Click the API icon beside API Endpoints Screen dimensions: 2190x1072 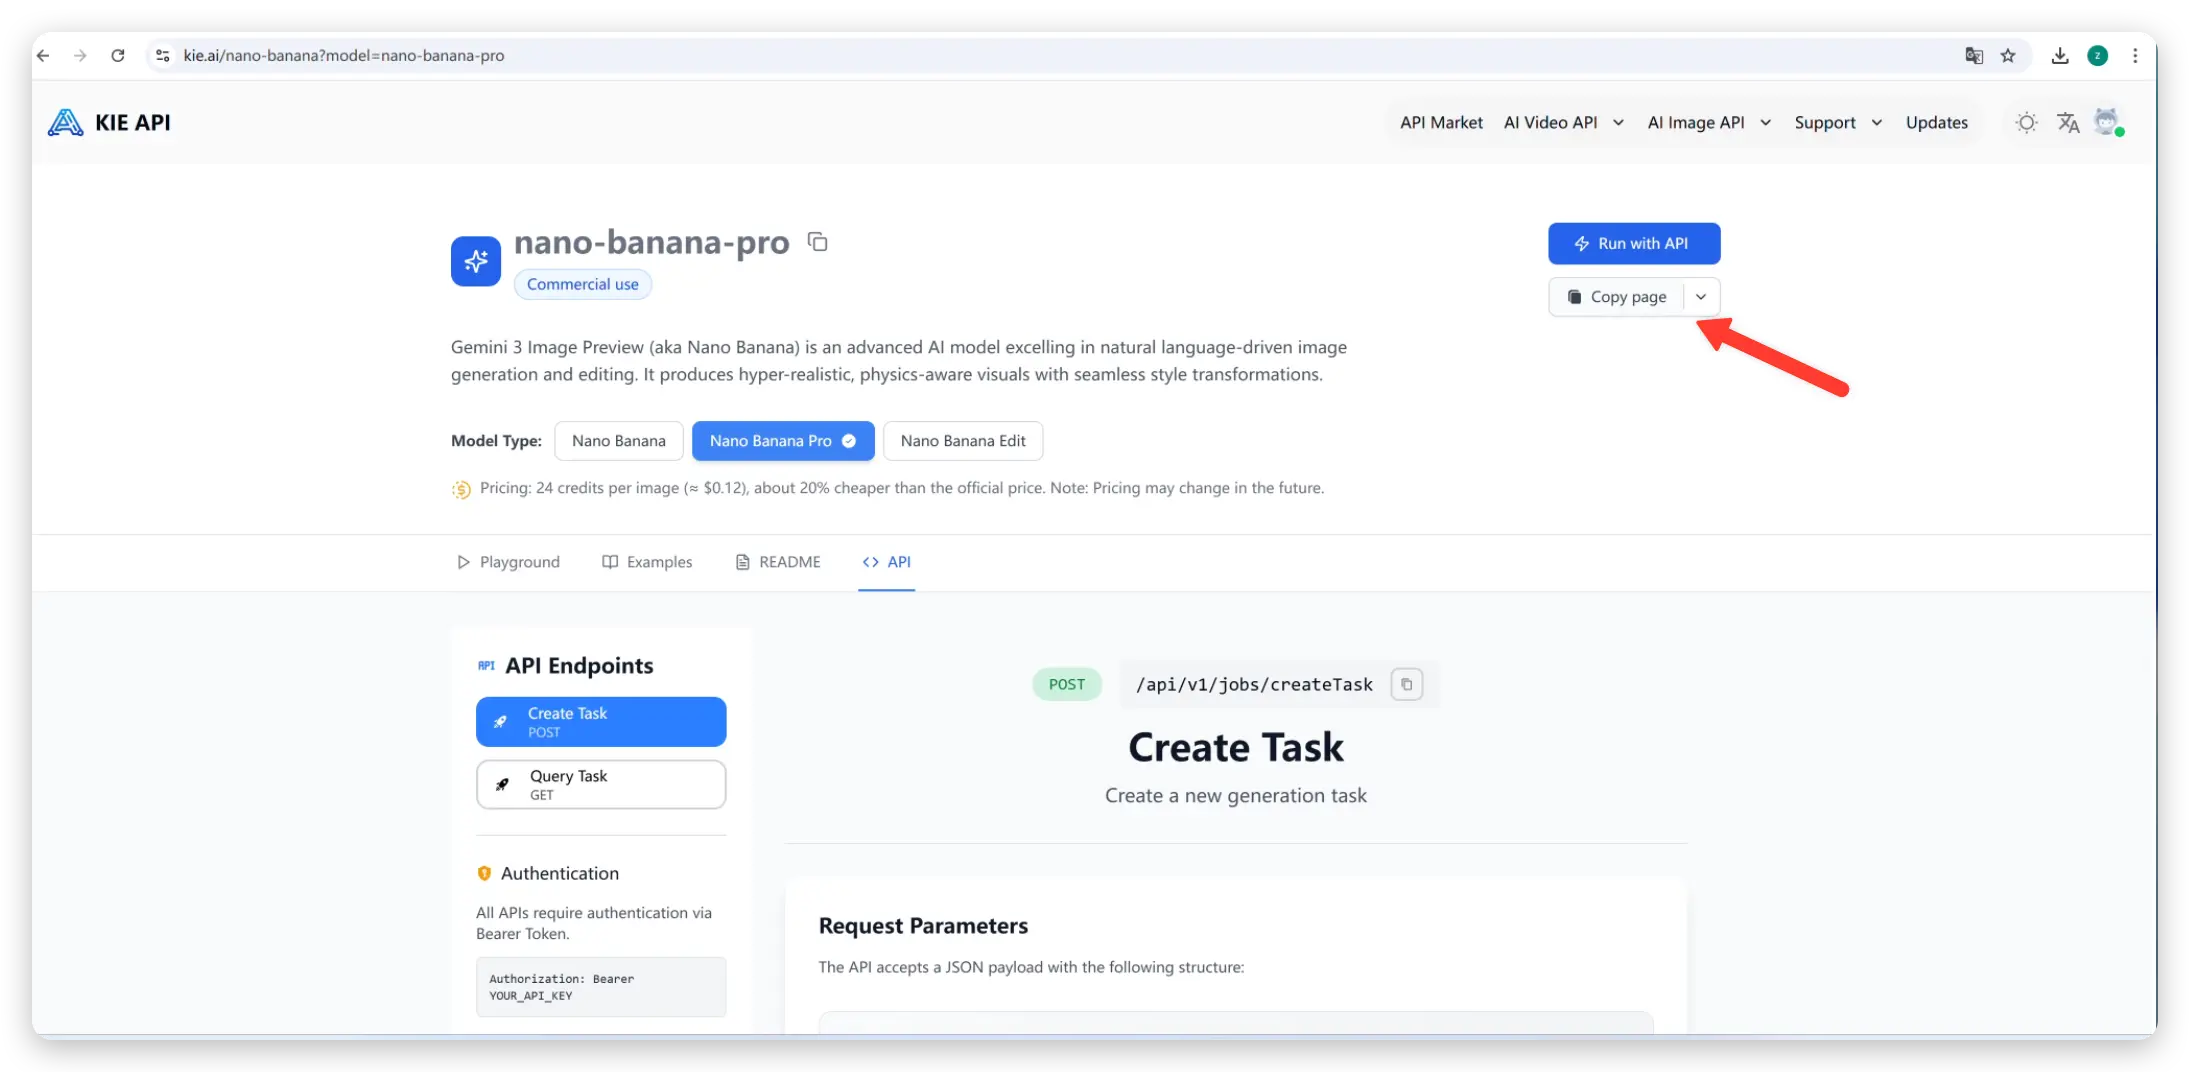pos(486,666)
